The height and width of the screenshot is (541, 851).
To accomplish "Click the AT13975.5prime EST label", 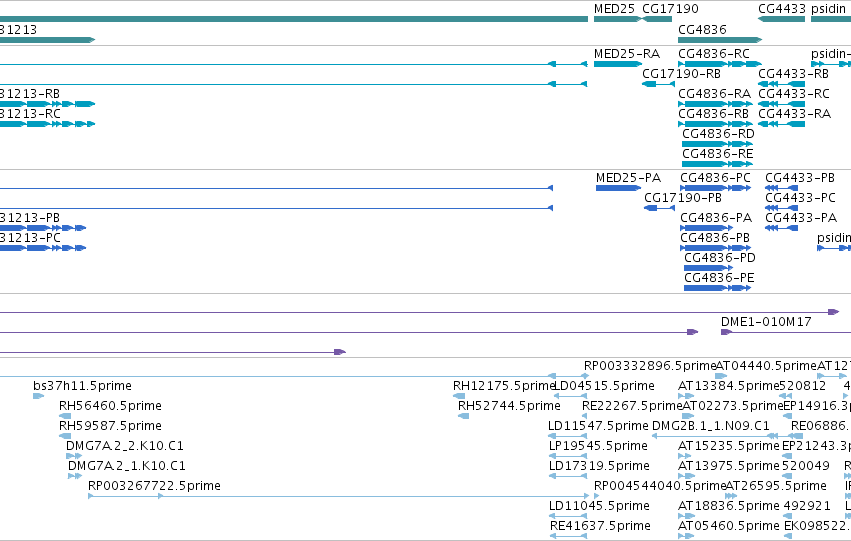I will (x=729, y=467).
